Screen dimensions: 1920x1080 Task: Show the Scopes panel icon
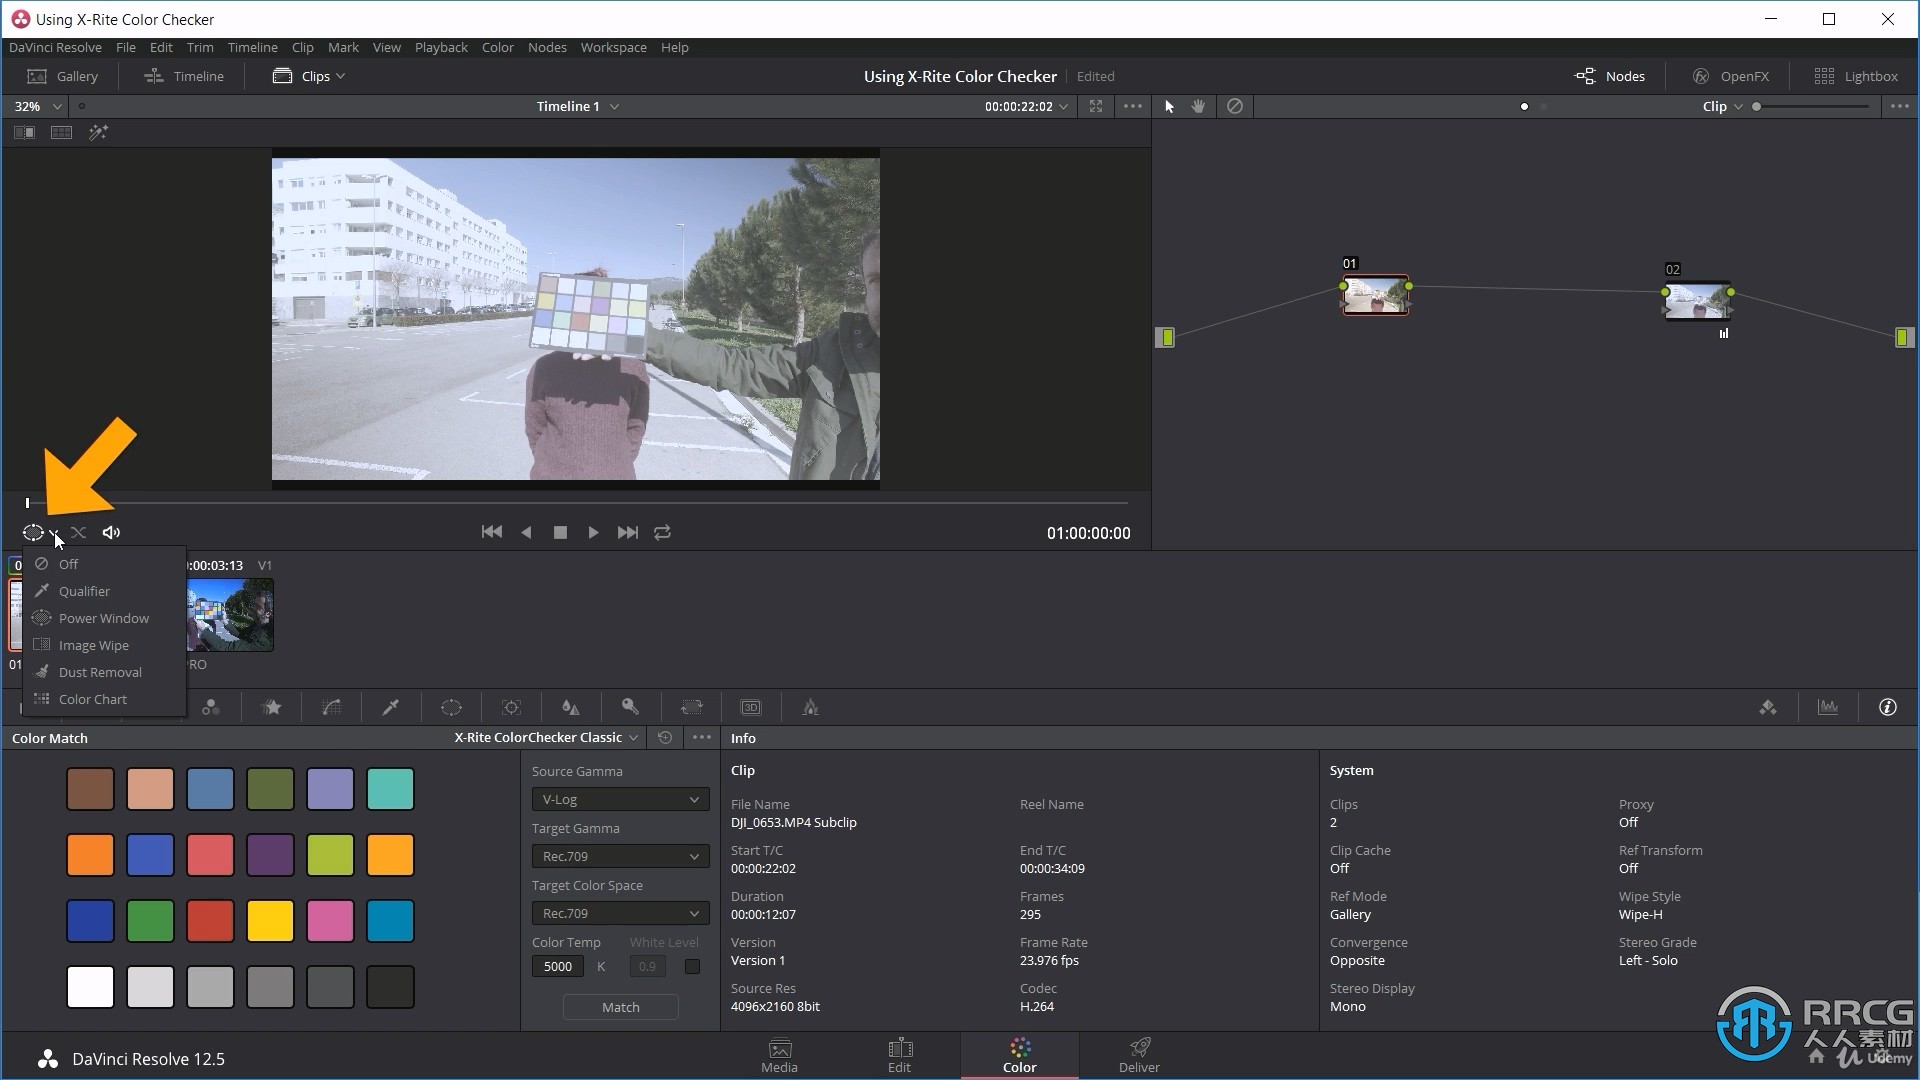1828,707
